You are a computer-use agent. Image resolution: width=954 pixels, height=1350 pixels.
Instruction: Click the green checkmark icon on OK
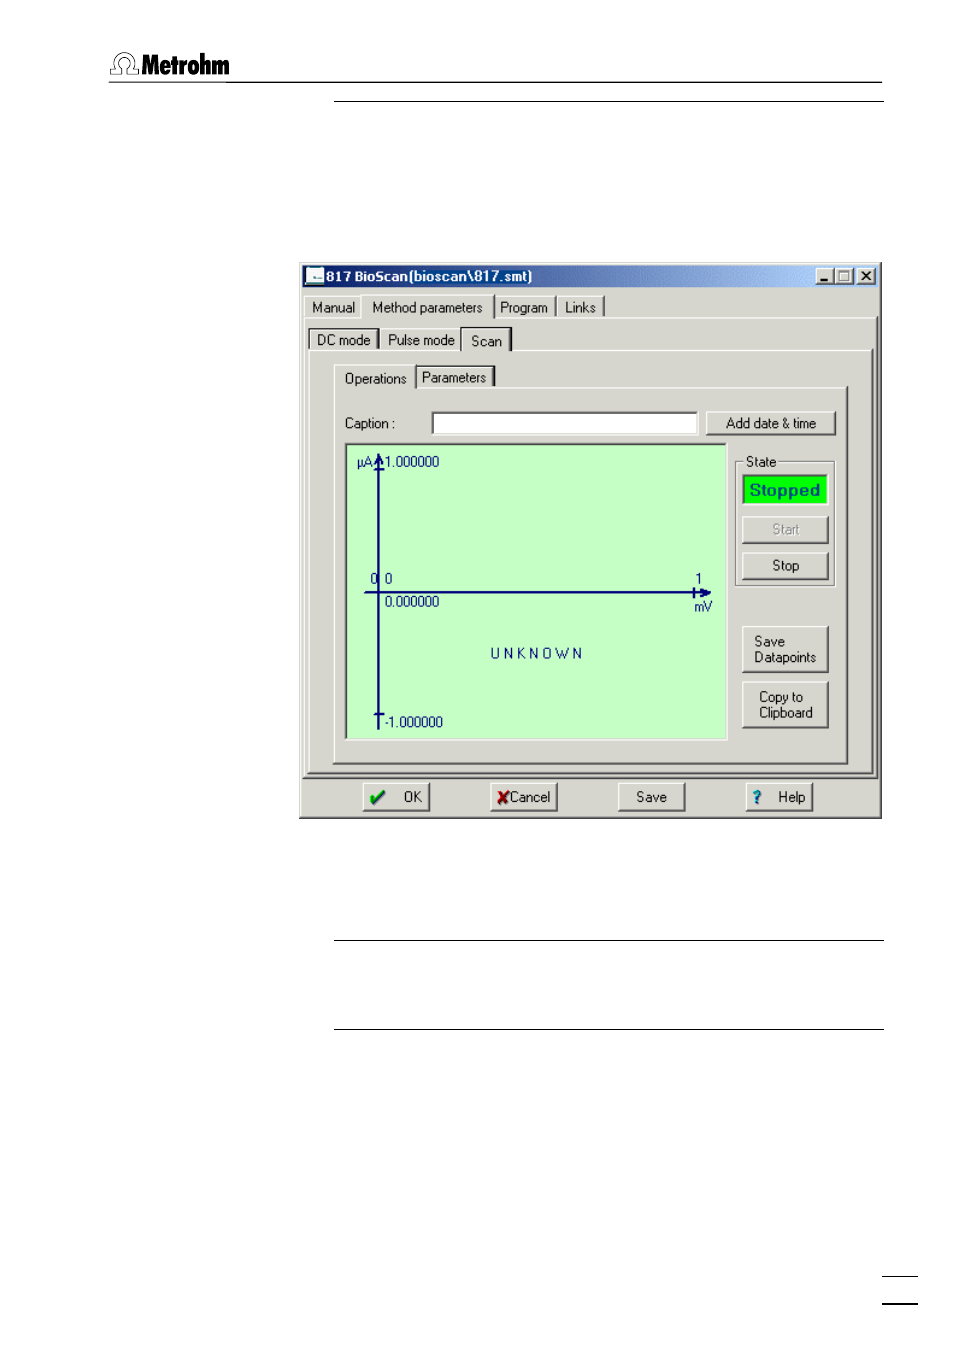377,797
